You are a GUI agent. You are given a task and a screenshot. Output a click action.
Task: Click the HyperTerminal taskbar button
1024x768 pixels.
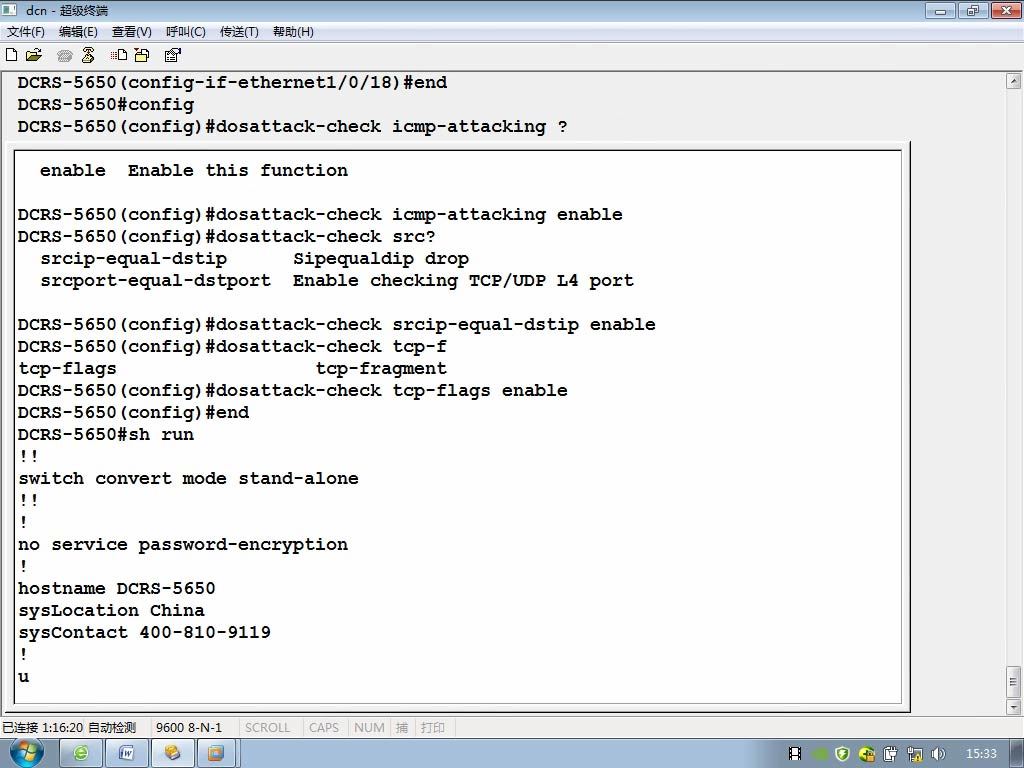[172, 753]
